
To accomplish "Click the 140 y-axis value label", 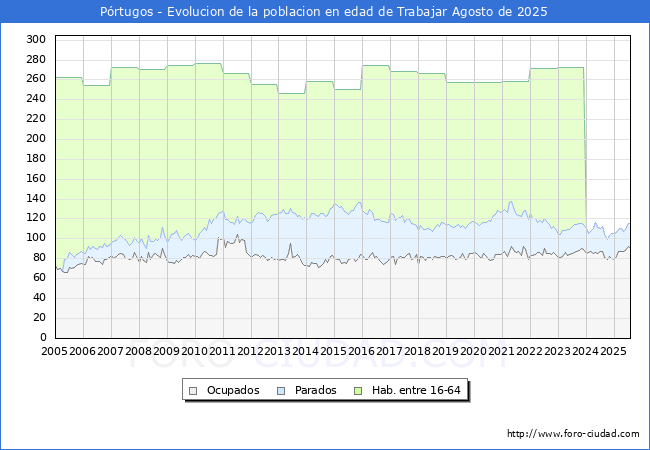I will [36, 198].
